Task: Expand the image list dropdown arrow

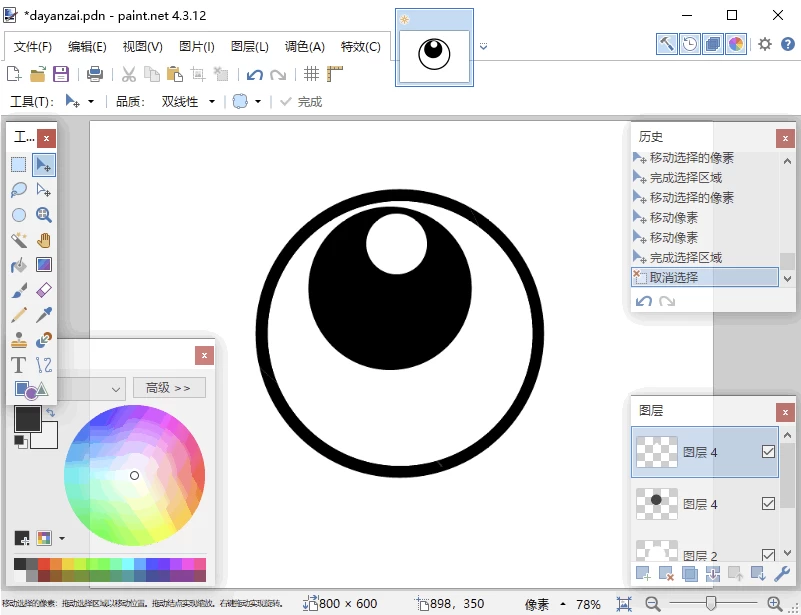Action: point(484,46)
